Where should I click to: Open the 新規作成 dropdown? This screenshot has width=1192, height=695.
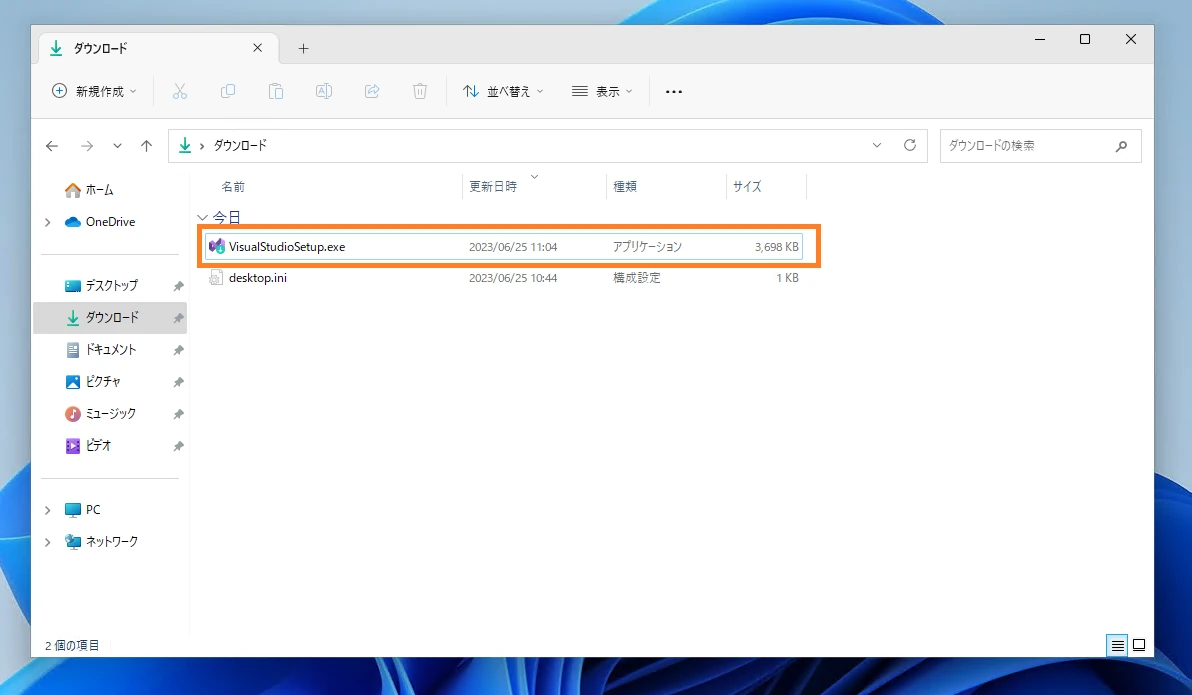click(x=94, y=91)
